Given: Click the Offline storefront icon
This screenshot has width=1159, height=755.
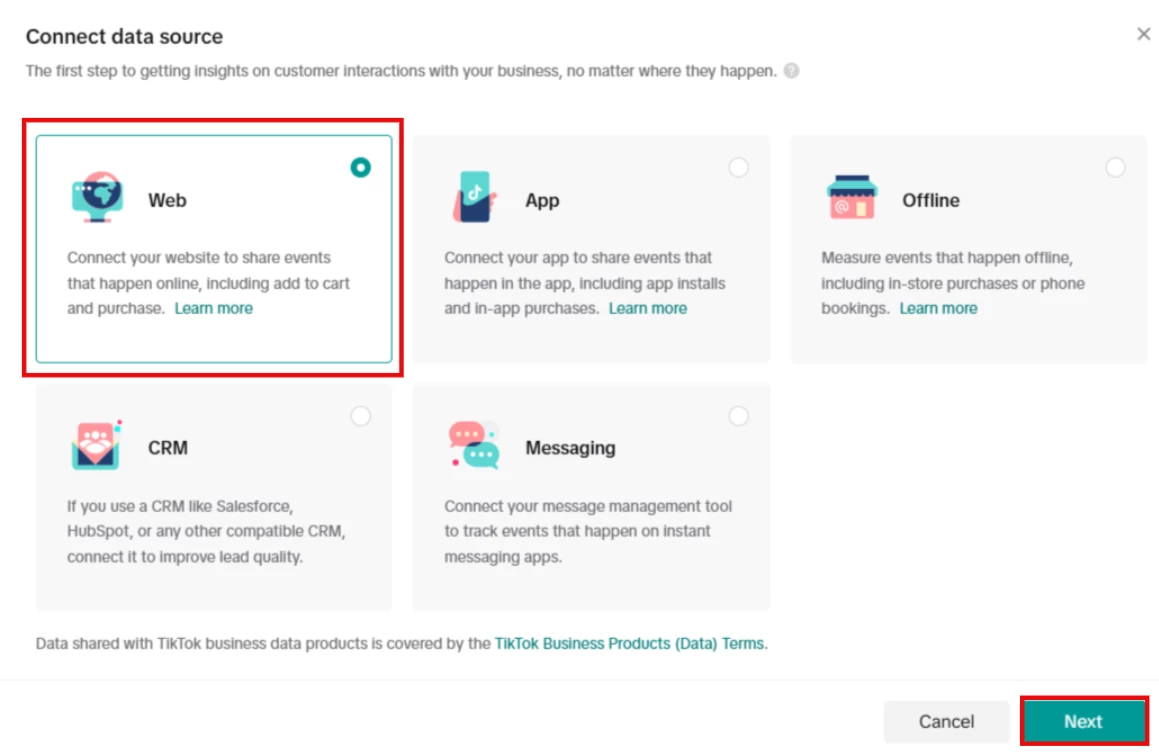Looking at the screenshot, I should coord(851,197).
